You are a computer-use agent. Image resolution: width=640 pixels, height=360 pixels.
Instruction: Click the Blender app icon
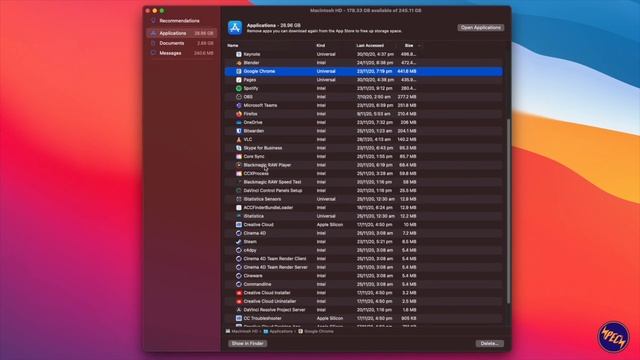pyautogui.click(x=239, y=62)
